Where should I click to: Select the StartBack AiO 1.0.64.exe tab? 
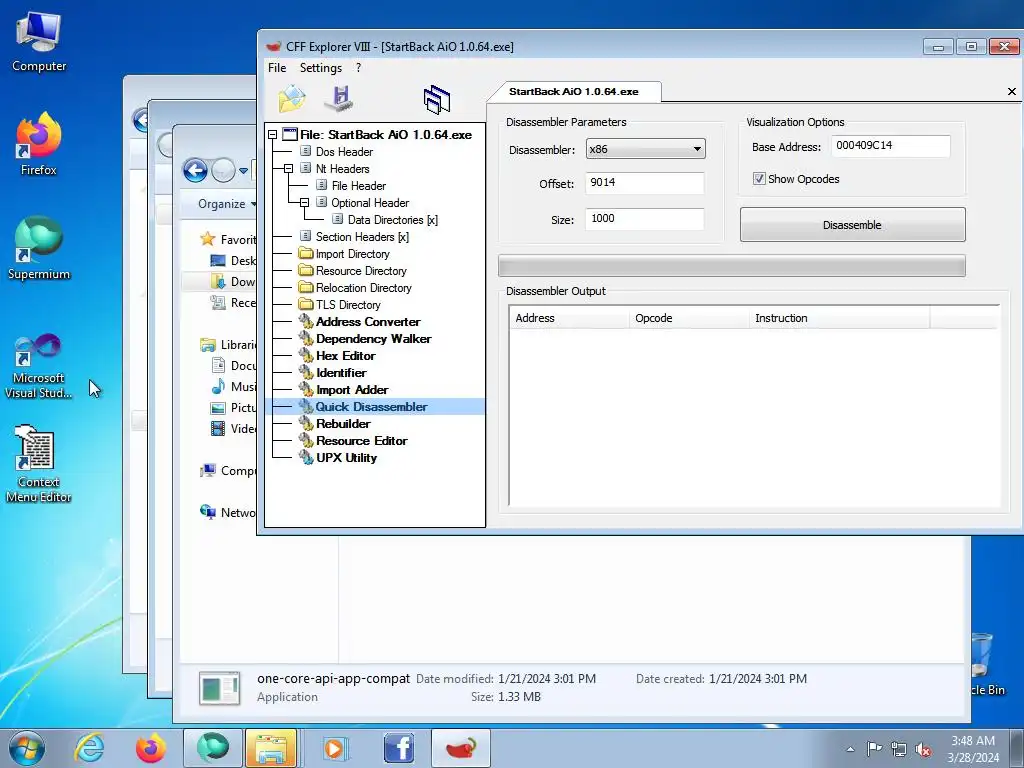(573, 91)
